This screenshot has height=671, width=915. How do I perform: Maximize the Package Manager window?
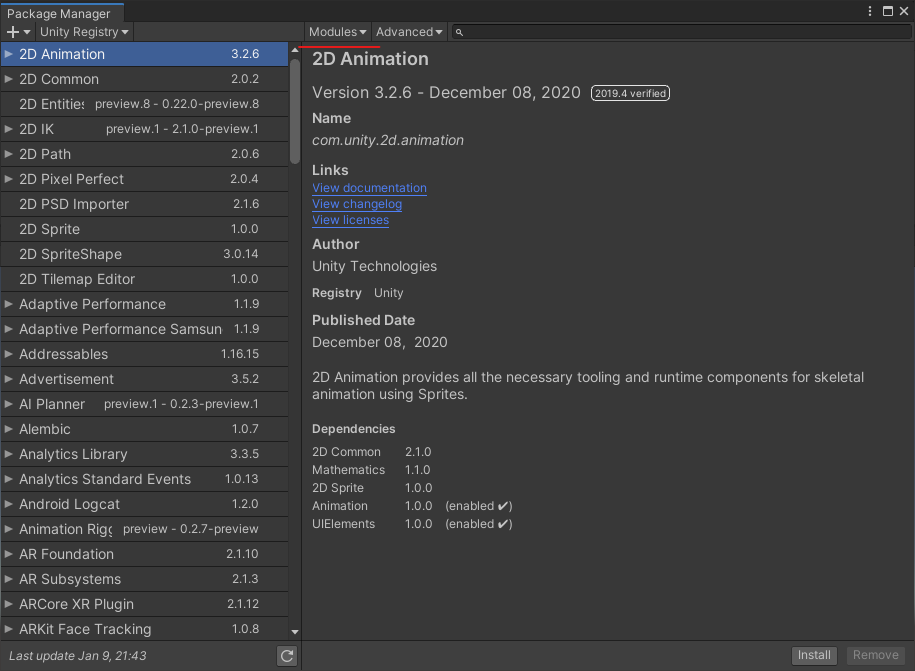tap(888, 11)
